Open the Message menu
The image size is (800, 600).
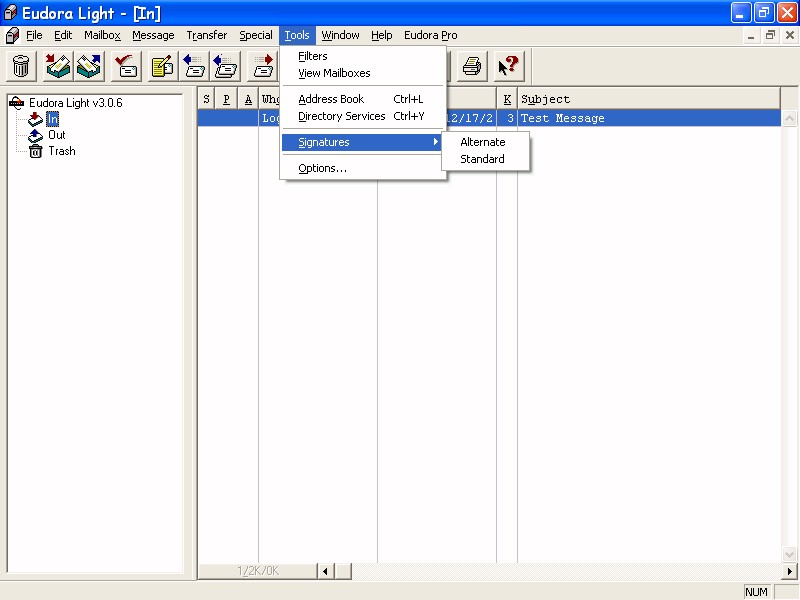[x=153, y=35]
